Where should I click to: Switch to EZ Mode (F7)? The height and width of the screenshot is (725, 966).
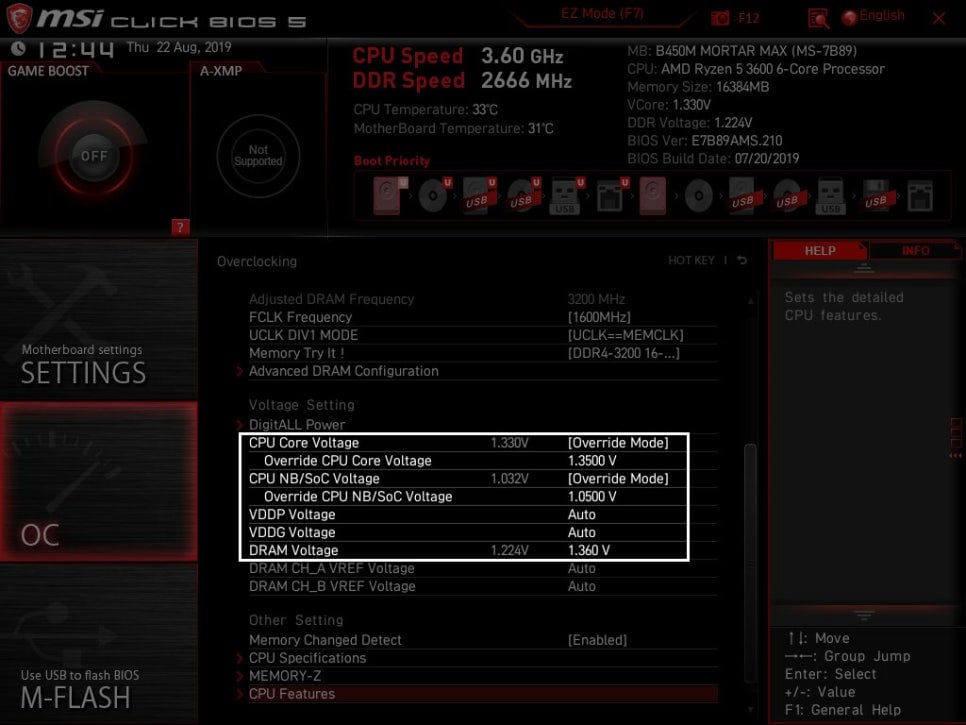click(602, 14)
